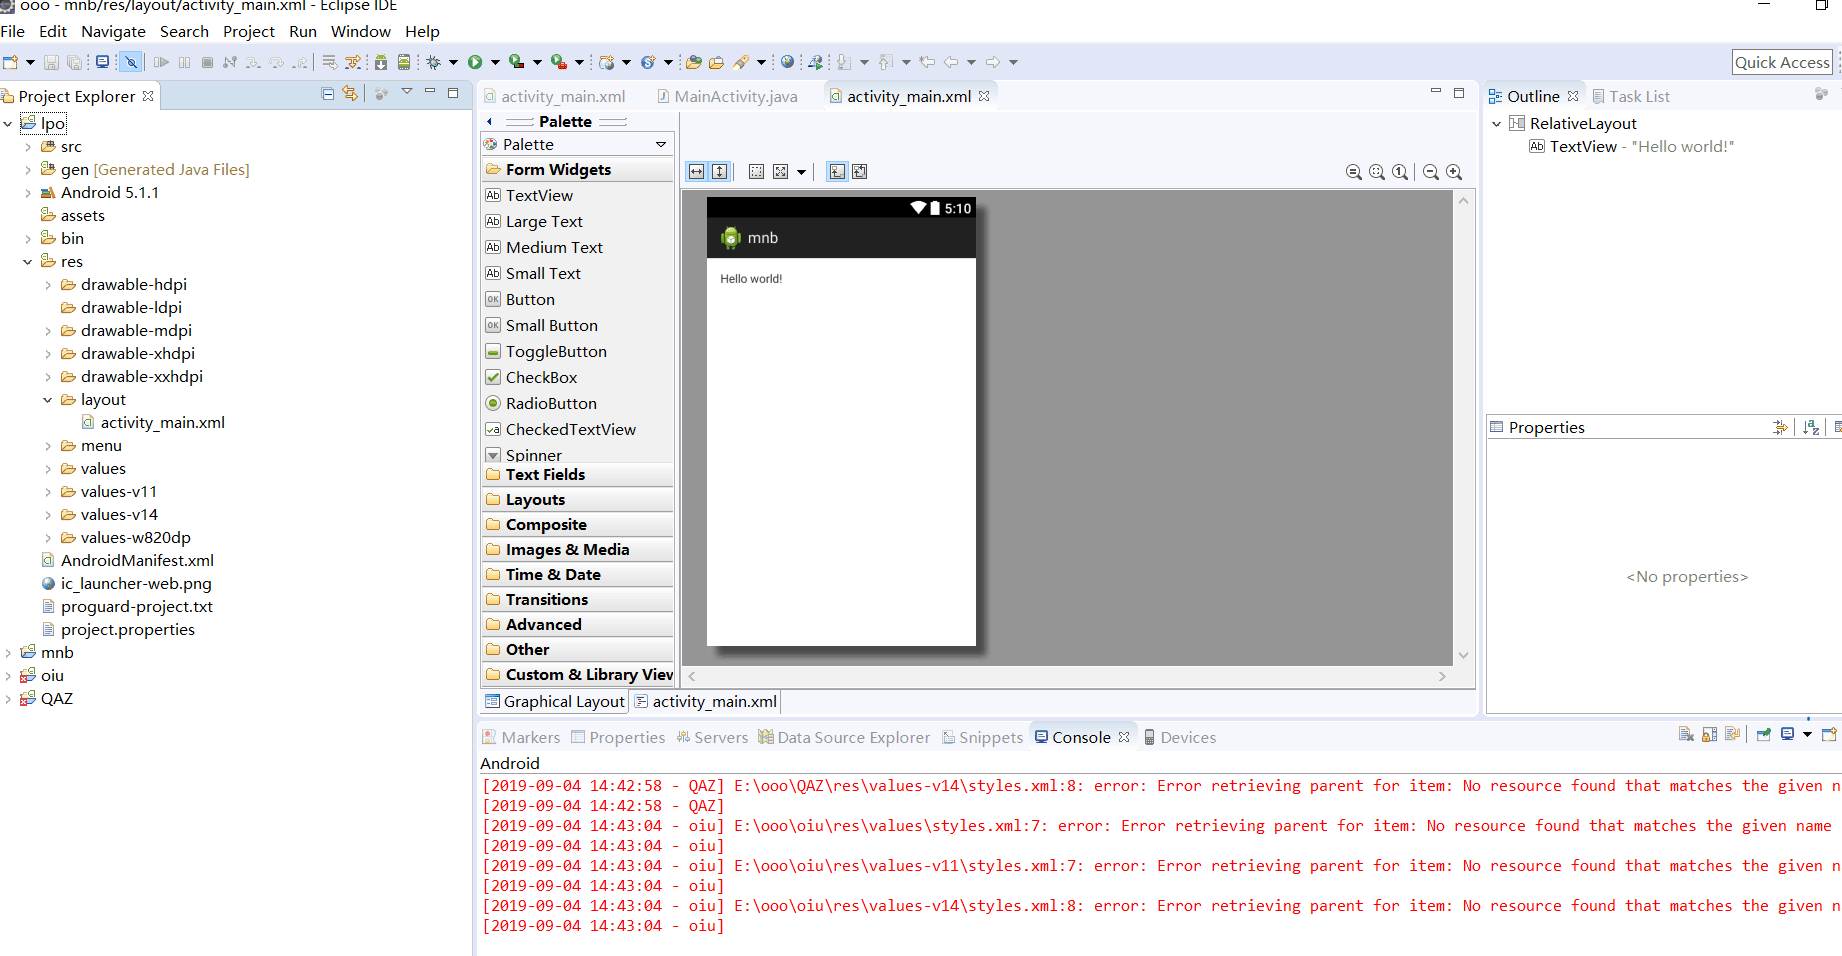Viewport: 1842px width, 956px height.
Task: Switch to the MainActivity.java editor tab
Action: pos(735,97)
